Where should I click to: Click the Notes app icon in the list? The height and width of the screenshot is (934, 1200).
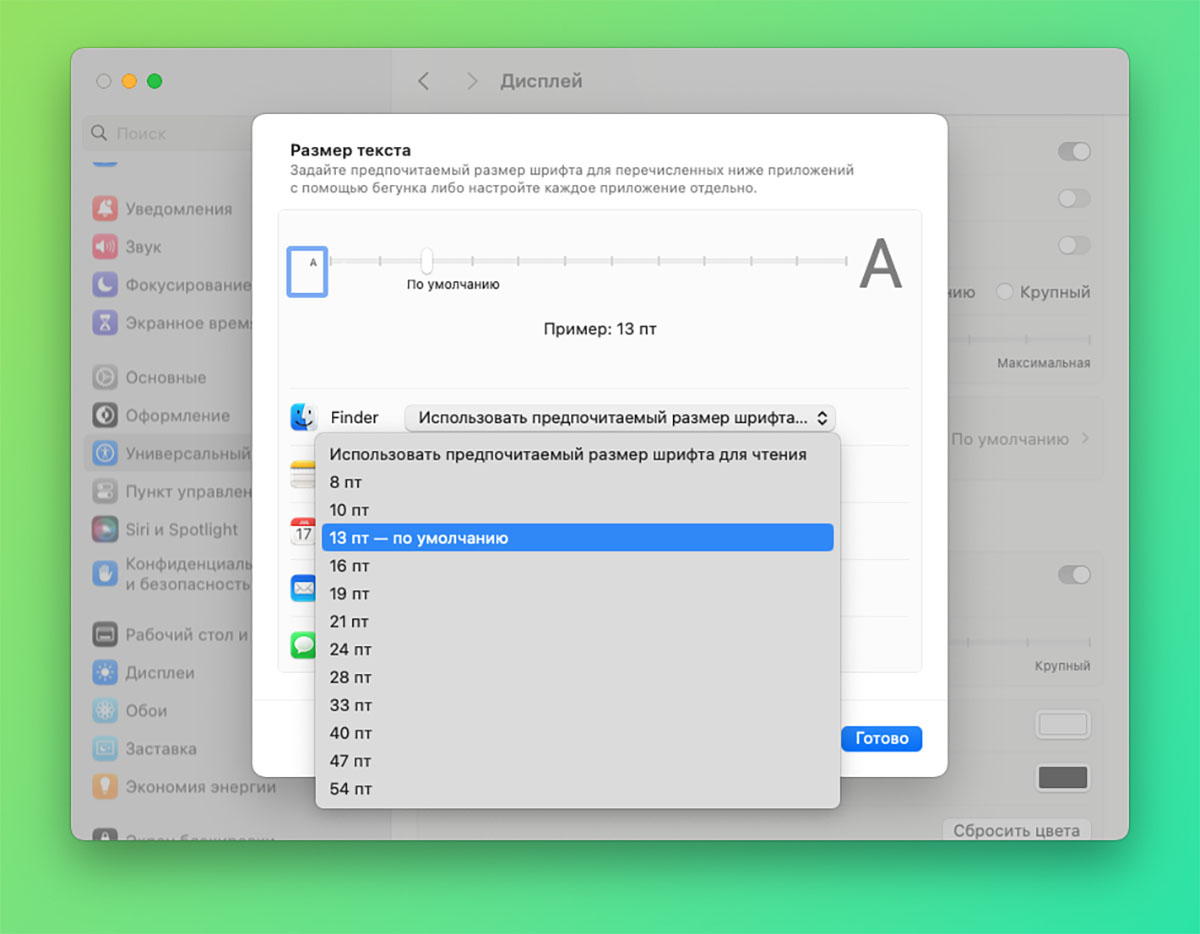pyautogui.click(x=303, y=474)
